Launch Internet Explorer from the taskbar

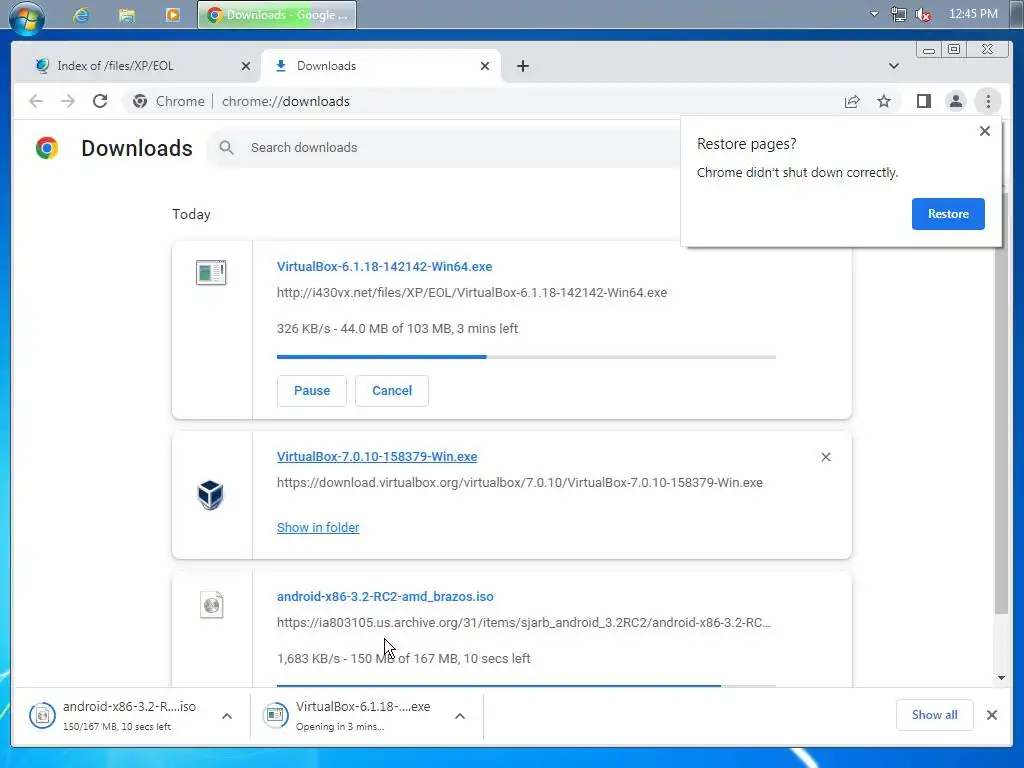pos(81,15)
